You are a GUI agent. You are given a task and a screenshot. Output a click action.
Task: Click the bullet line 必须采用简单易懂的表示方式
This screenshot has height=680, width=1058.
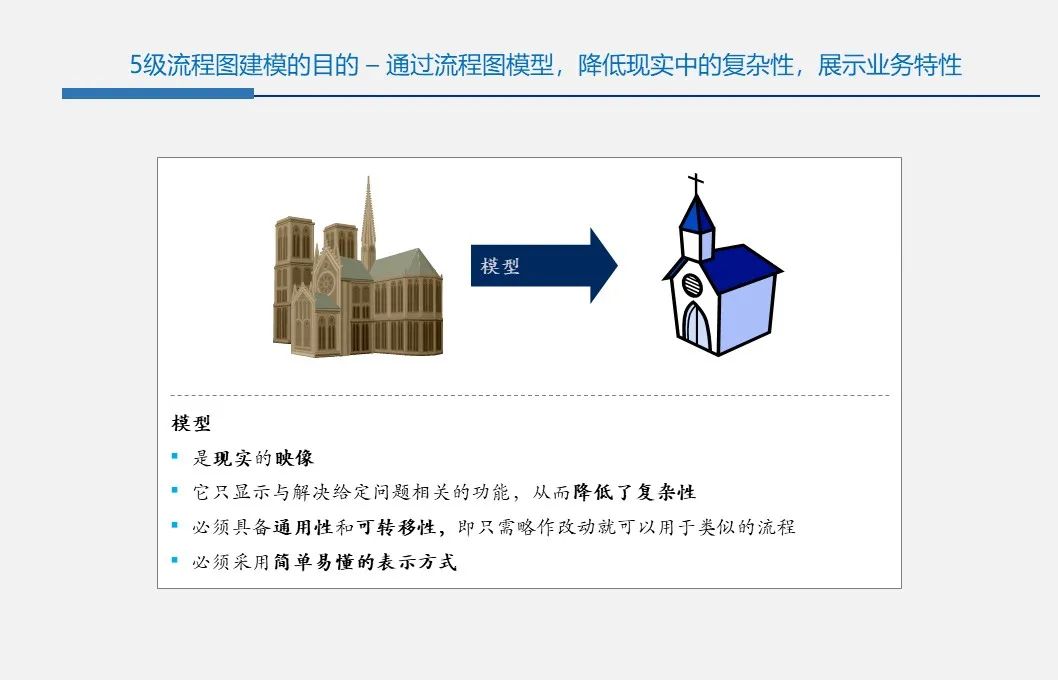(325, 562)
